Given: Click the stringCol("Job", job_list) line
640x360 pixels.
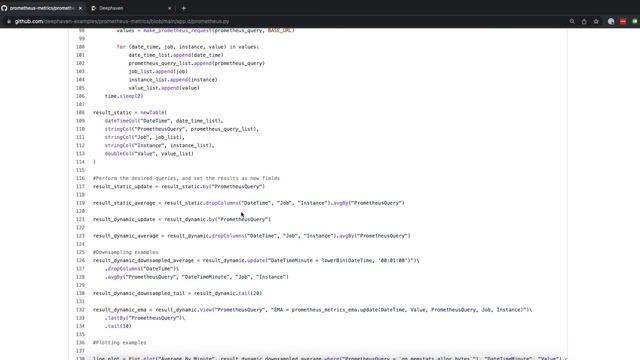Looking at the screenshot, I should 144,137.
